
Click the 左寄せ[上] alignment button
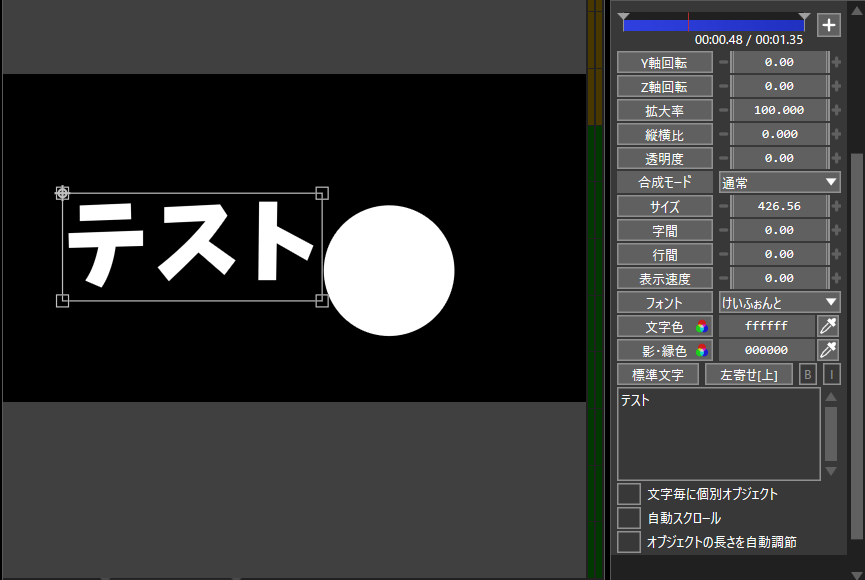[749, 374]
